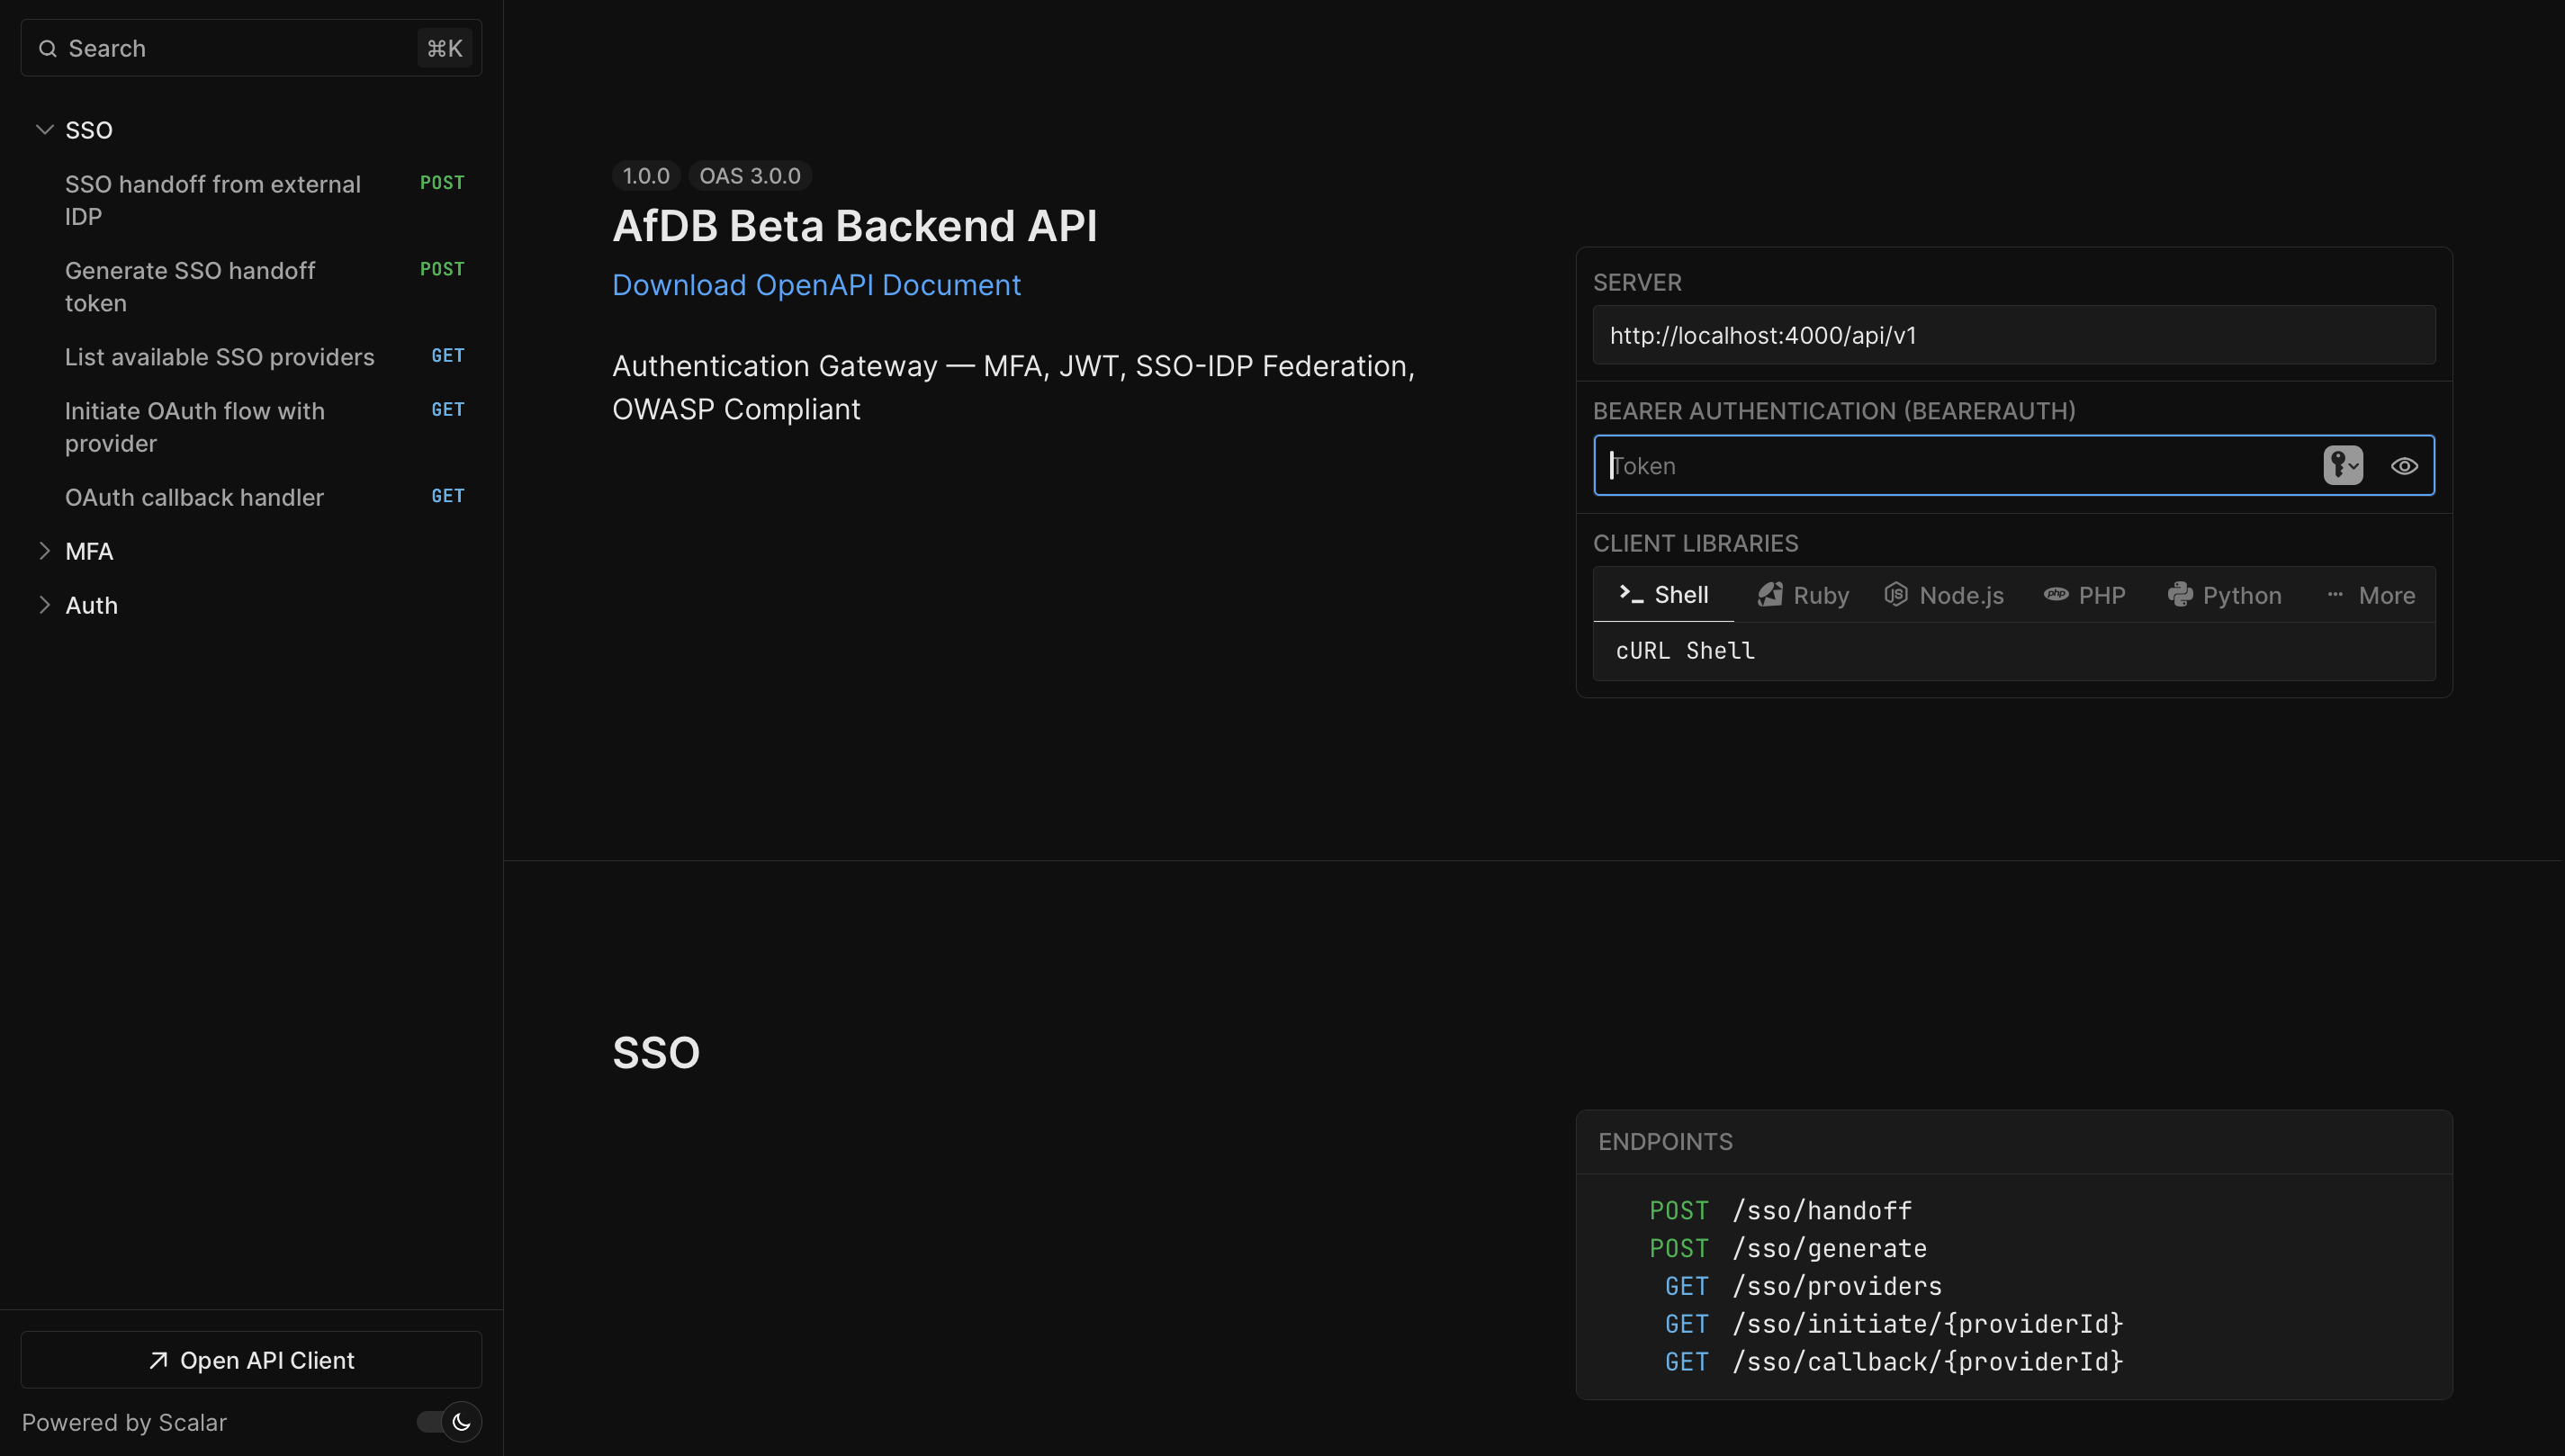The image size is (2565, 1456).
Task: Select the Node.js client library tab
Action: pyautogui.click(x=1944, y=595)
